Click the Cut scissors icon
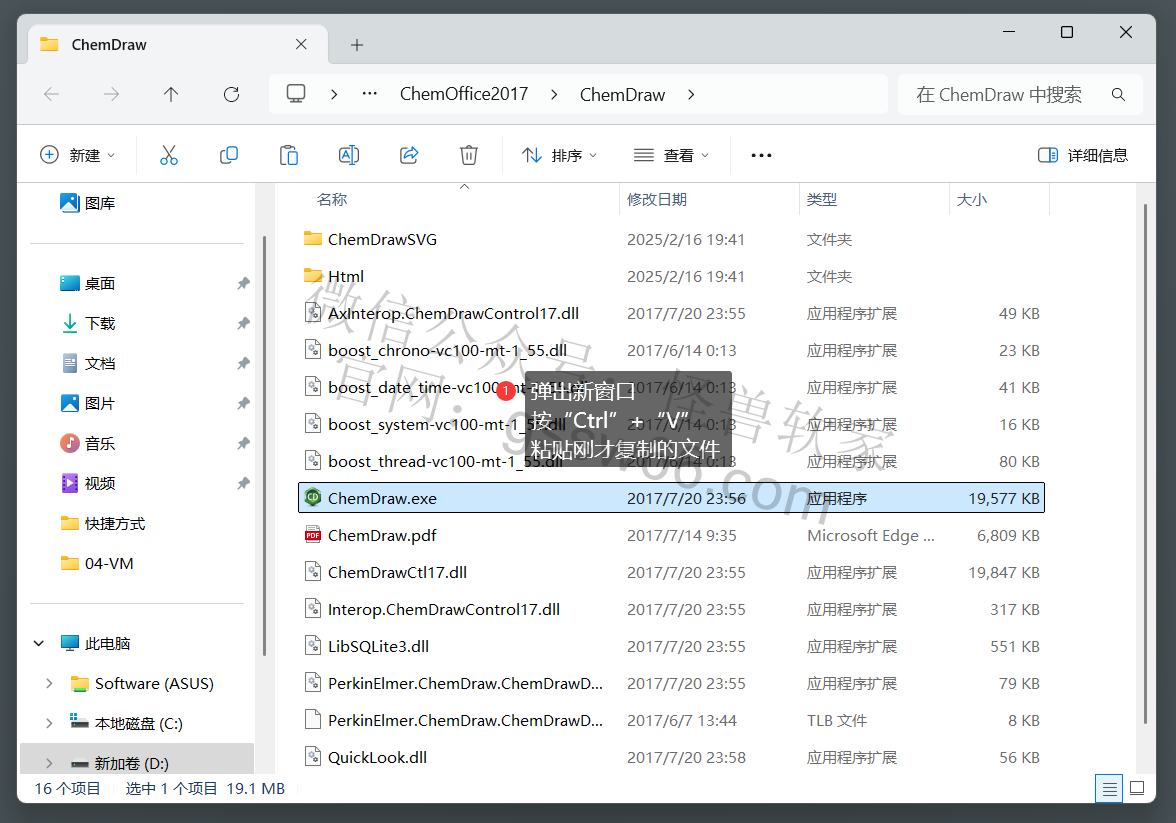 coord(169,155)
